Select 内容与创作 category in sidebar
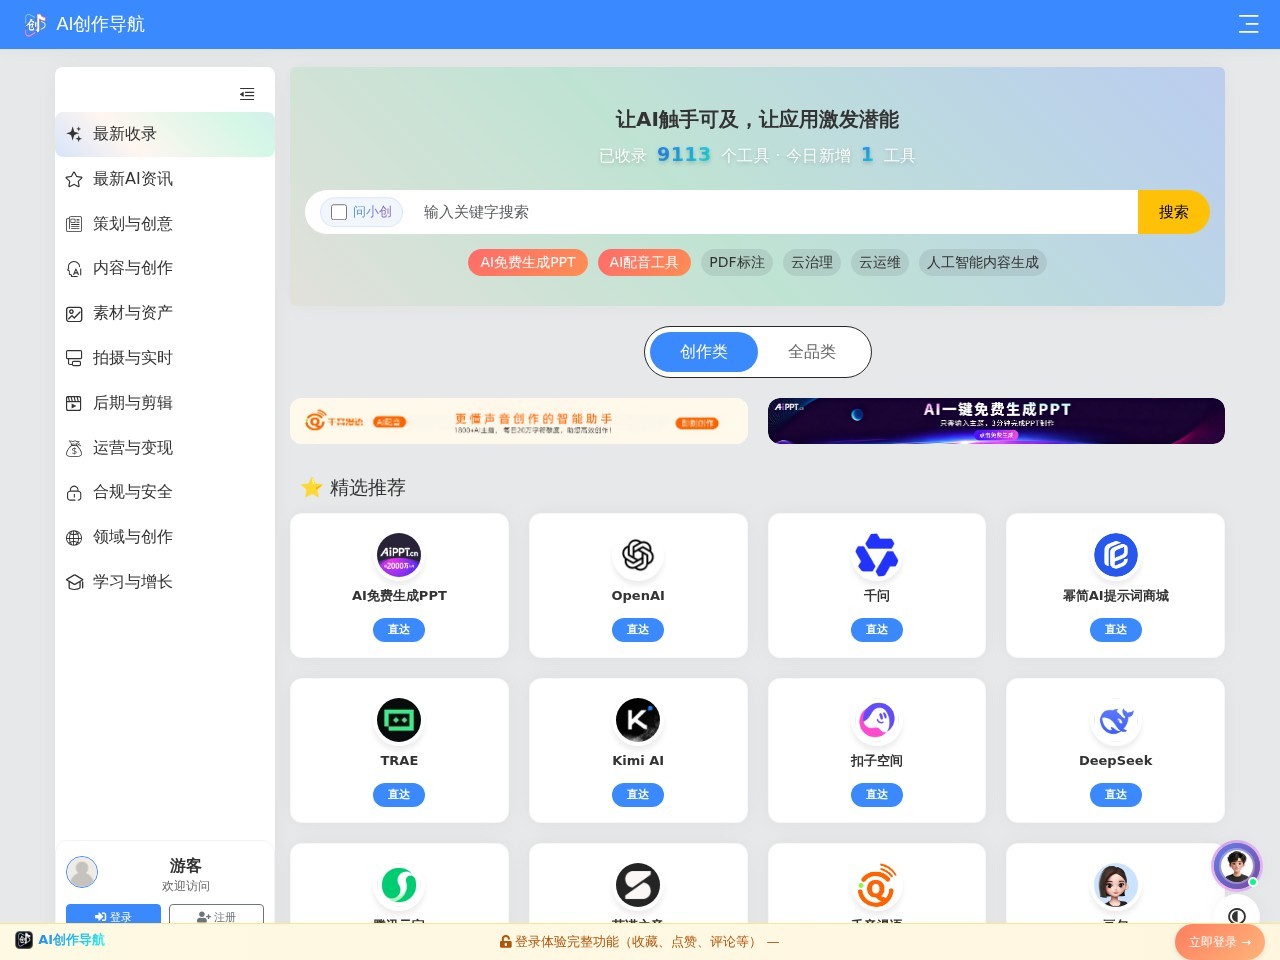The height and width of the screenshot is (960, 1280). click(165, 268)
